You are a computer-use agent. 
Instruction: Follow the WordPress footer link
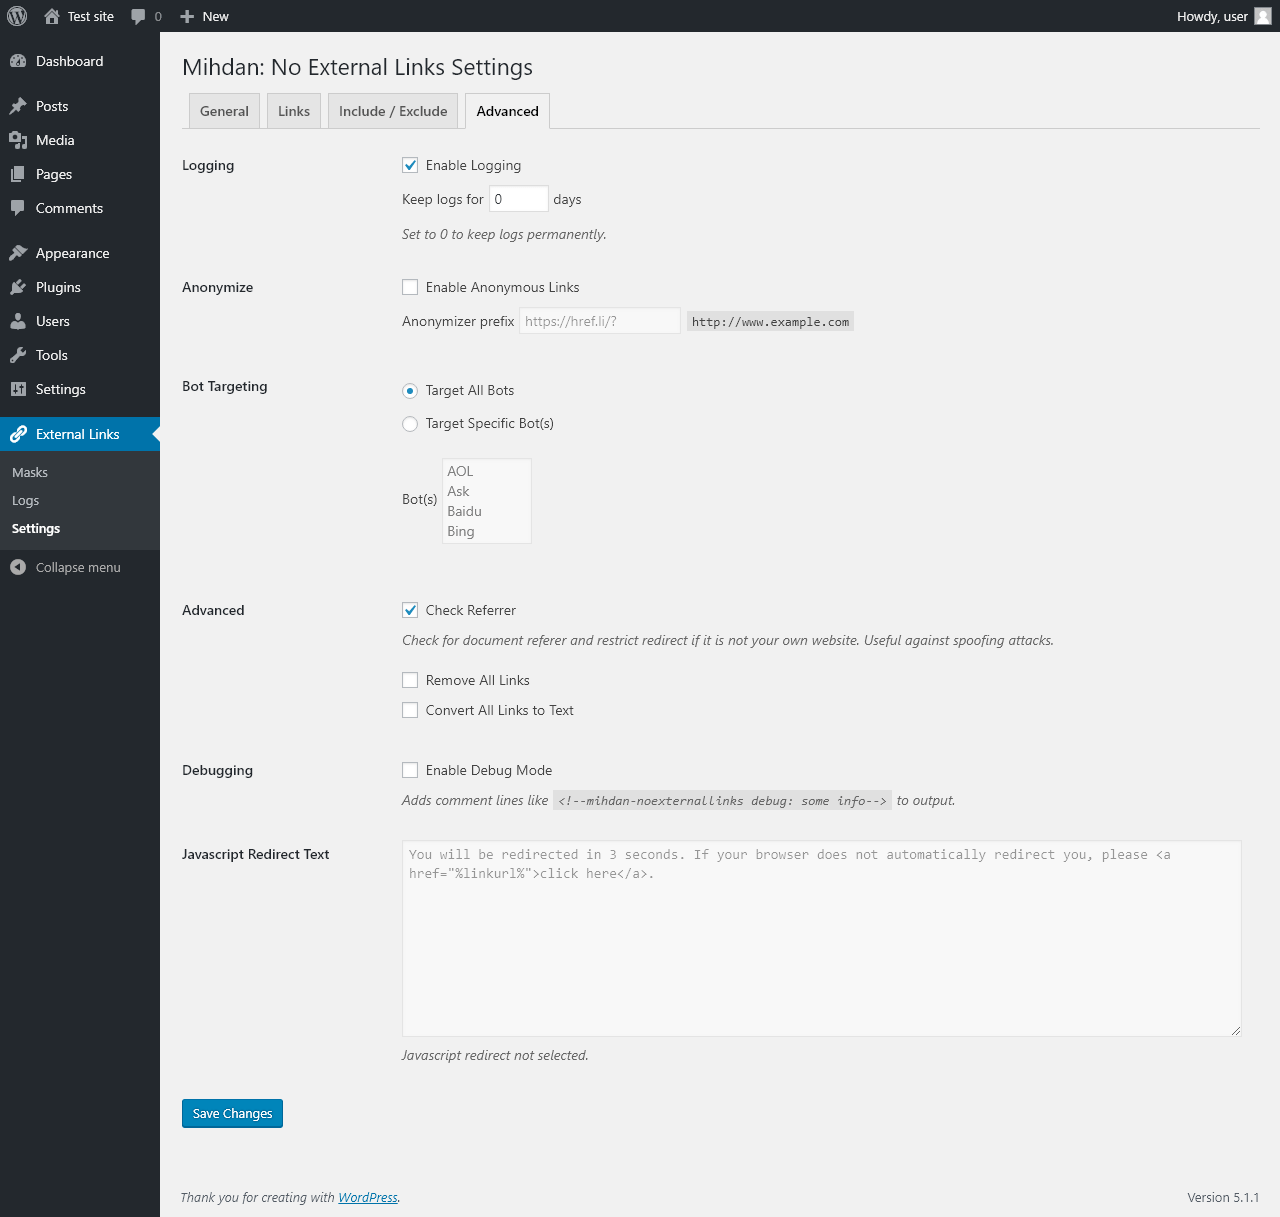click(x=368, y=1197)
